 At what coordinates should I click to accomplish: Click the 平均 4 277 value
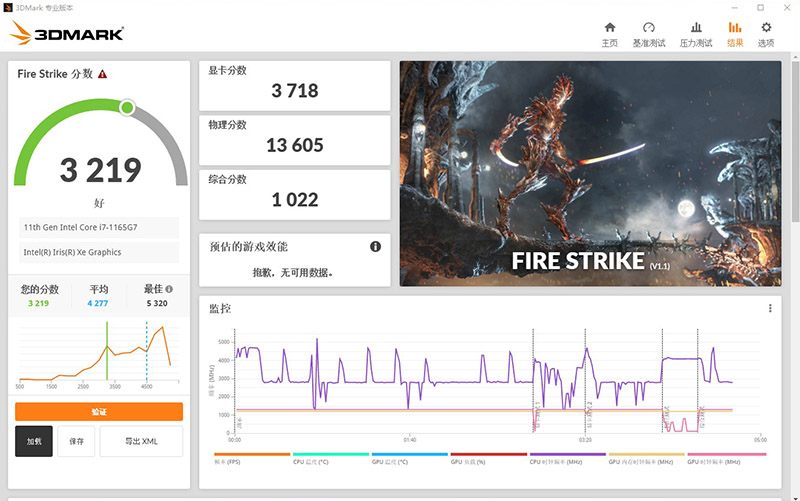[x=97, y=303]
